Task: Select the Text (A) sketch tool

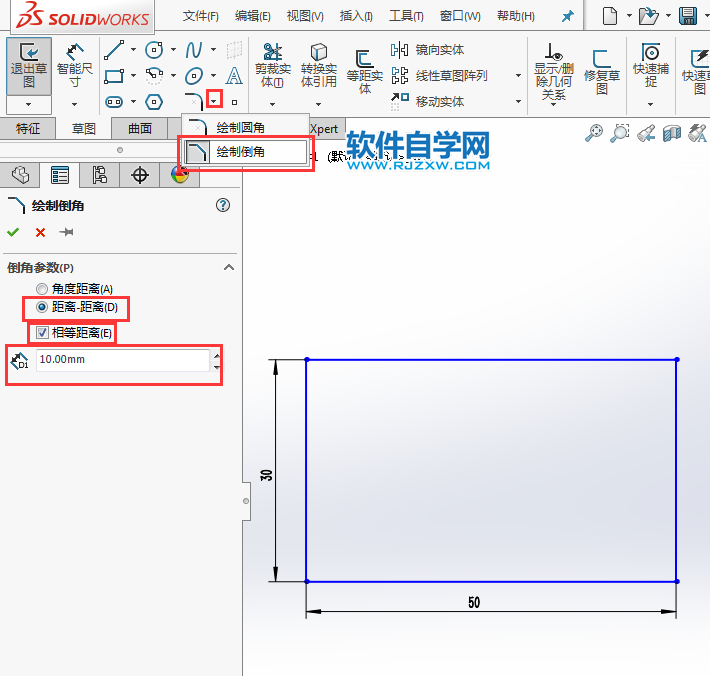Action: point(234,76)
